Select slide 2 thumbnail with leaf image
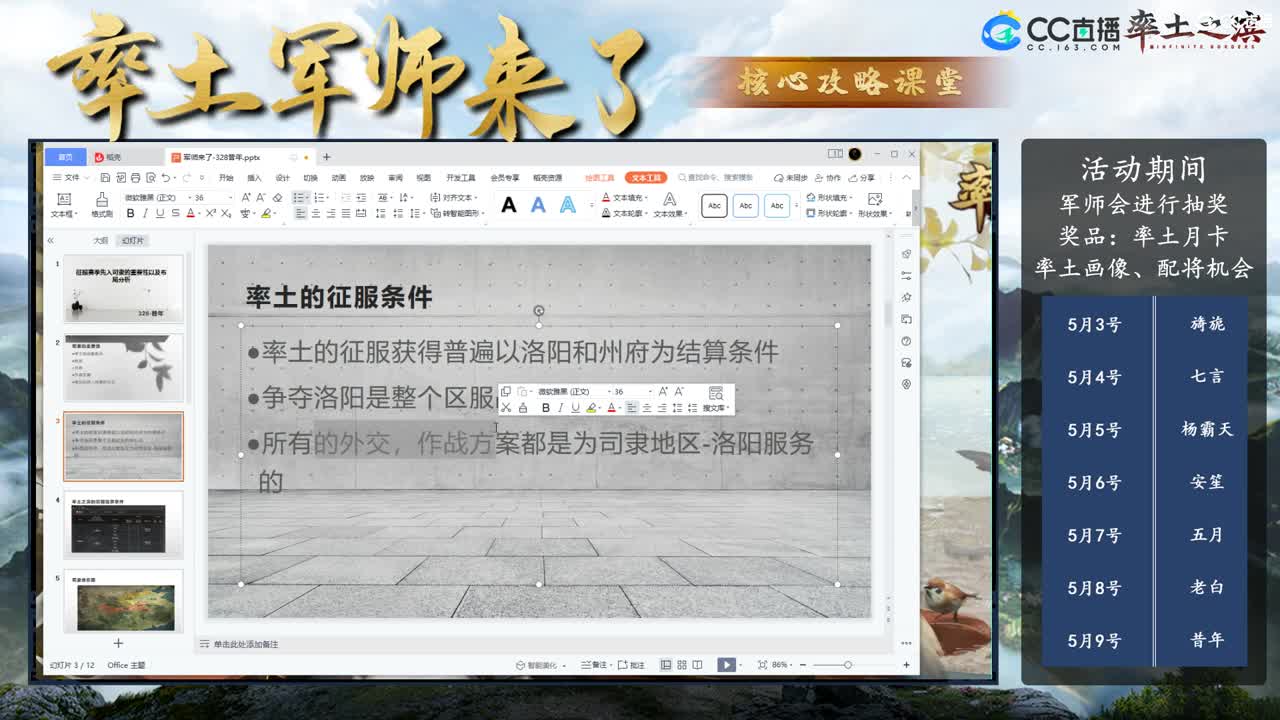Image resolution: width=1280 pixels, height=720 pixels. pyautogui.click(x=123, y=367)
